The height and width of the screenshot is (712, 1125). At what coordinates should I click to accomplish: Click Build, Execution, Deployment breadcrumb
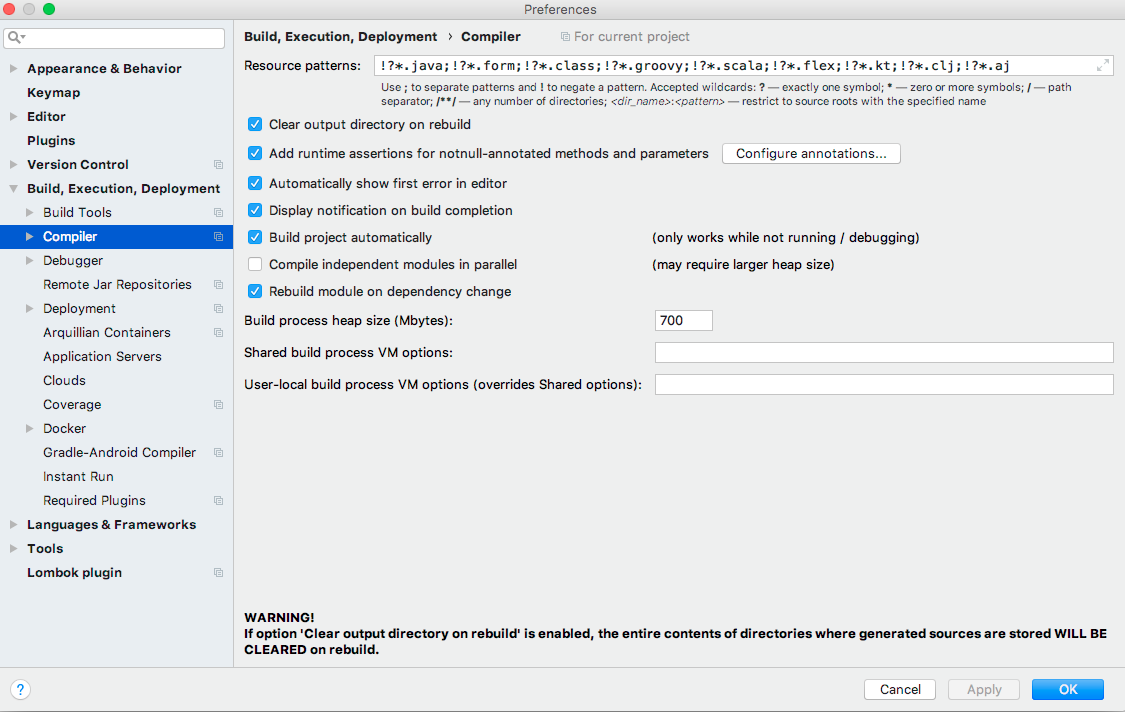[x=340, y=37]
